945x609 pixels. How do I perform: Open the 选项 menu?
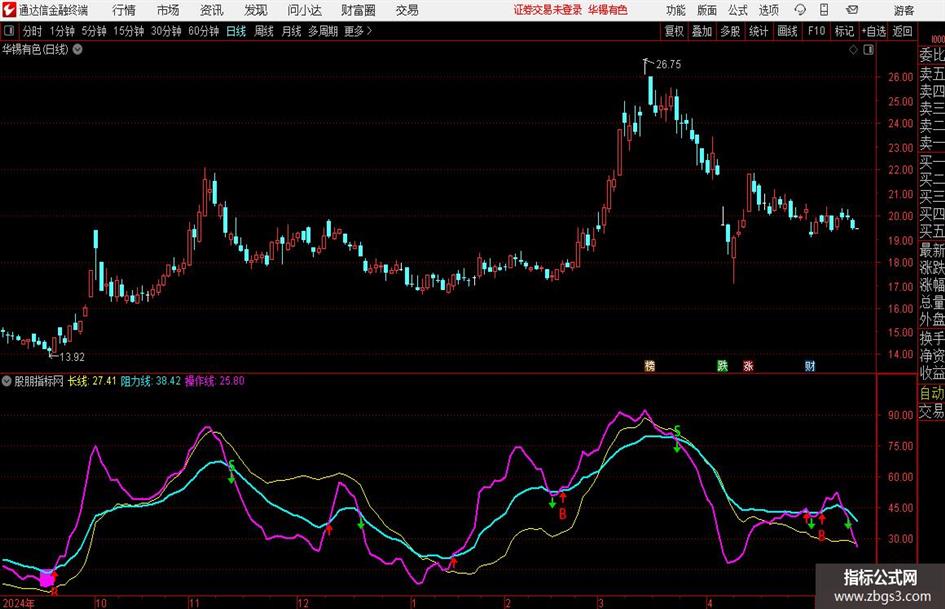[x=768, y=10]
